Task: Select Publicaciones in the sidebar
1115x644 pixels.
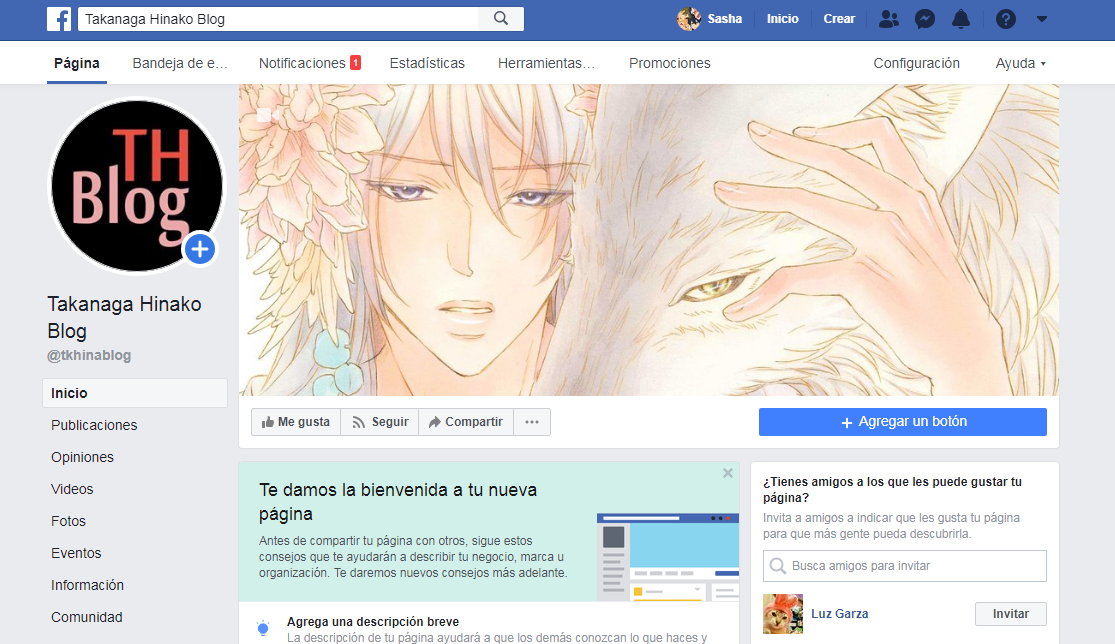Action: tap(94, 425)
